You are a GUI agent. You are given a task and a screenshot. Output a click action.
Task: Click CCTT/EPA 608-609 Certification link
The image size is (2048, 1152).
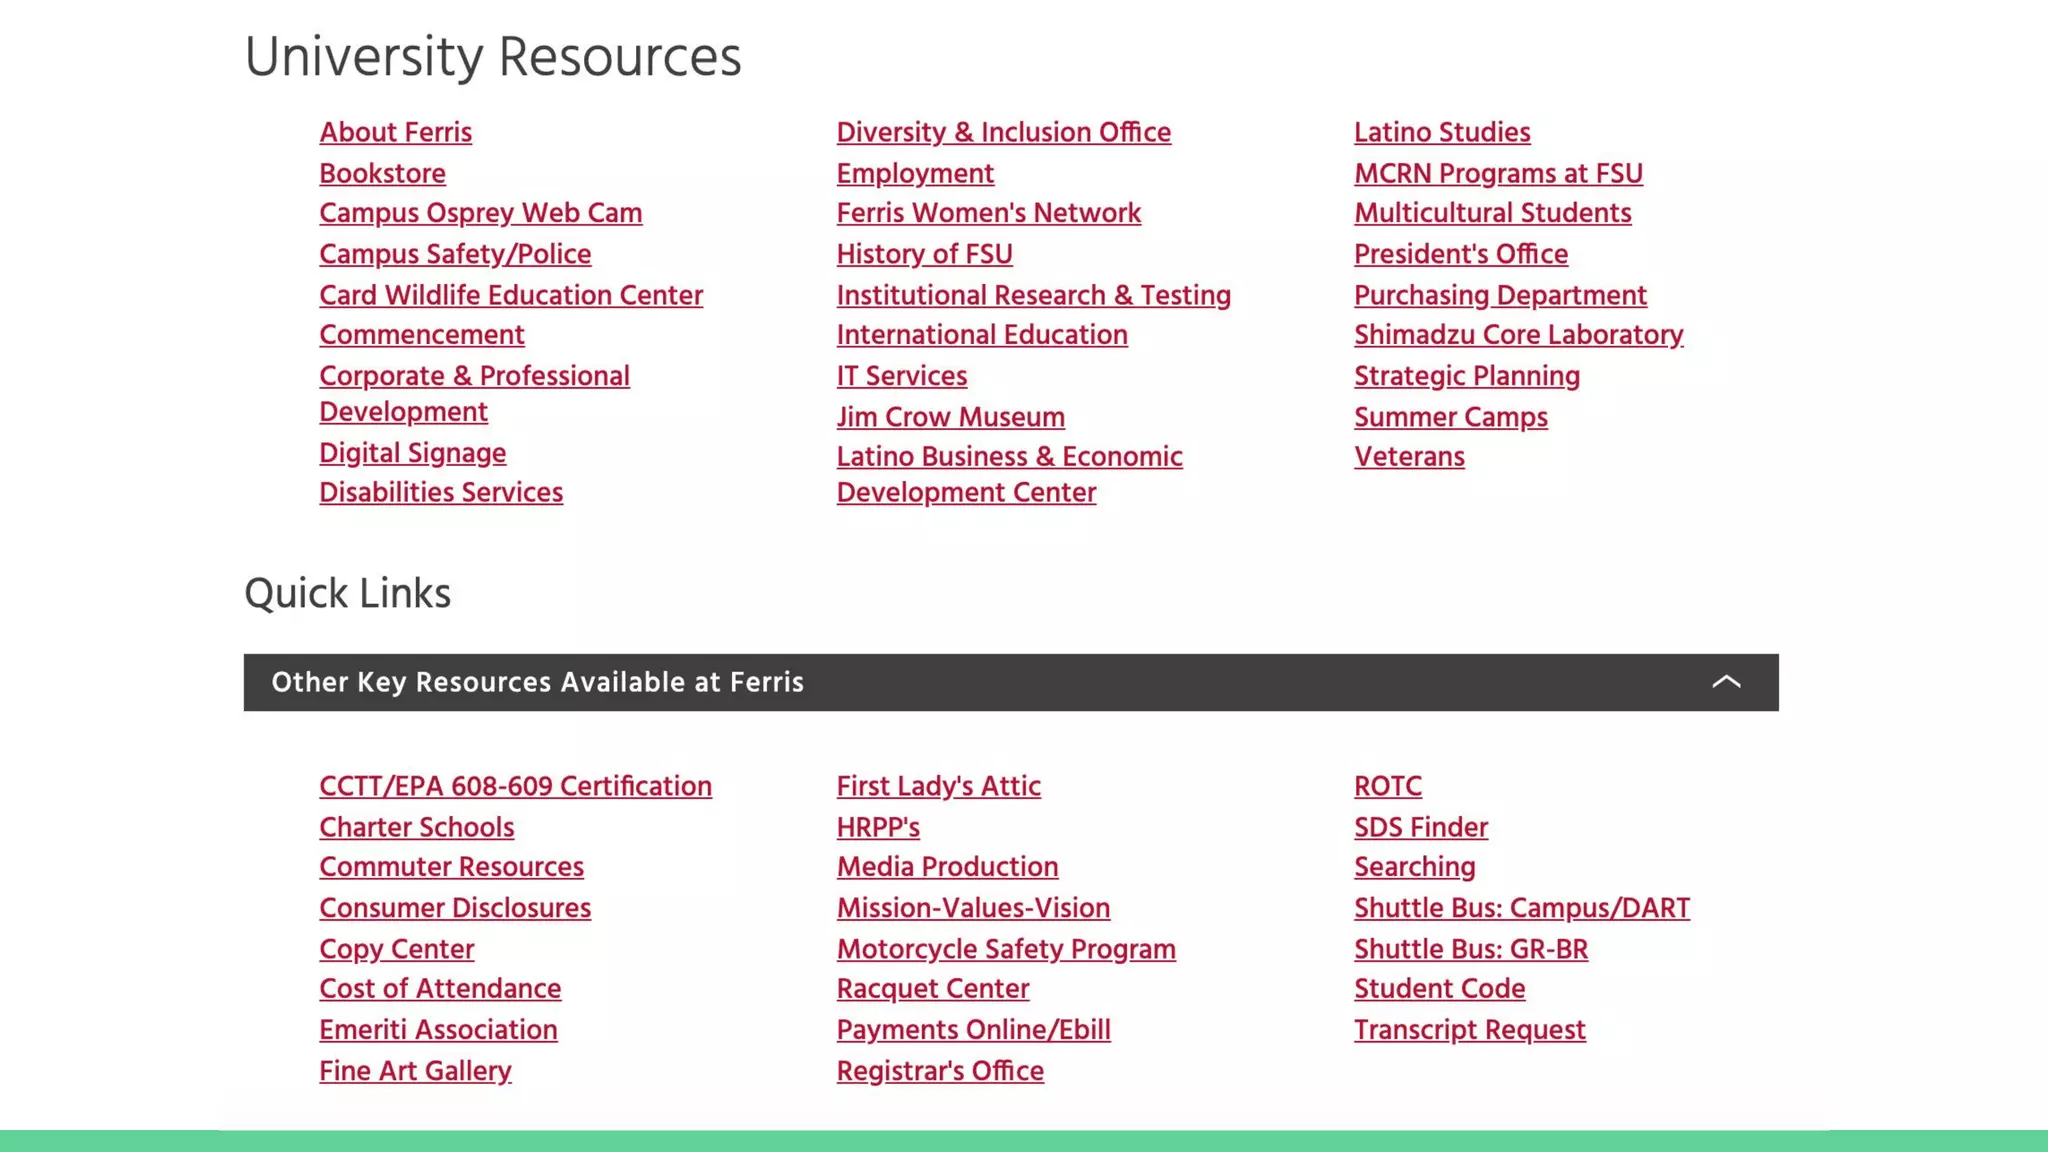[x=515, y=786]
